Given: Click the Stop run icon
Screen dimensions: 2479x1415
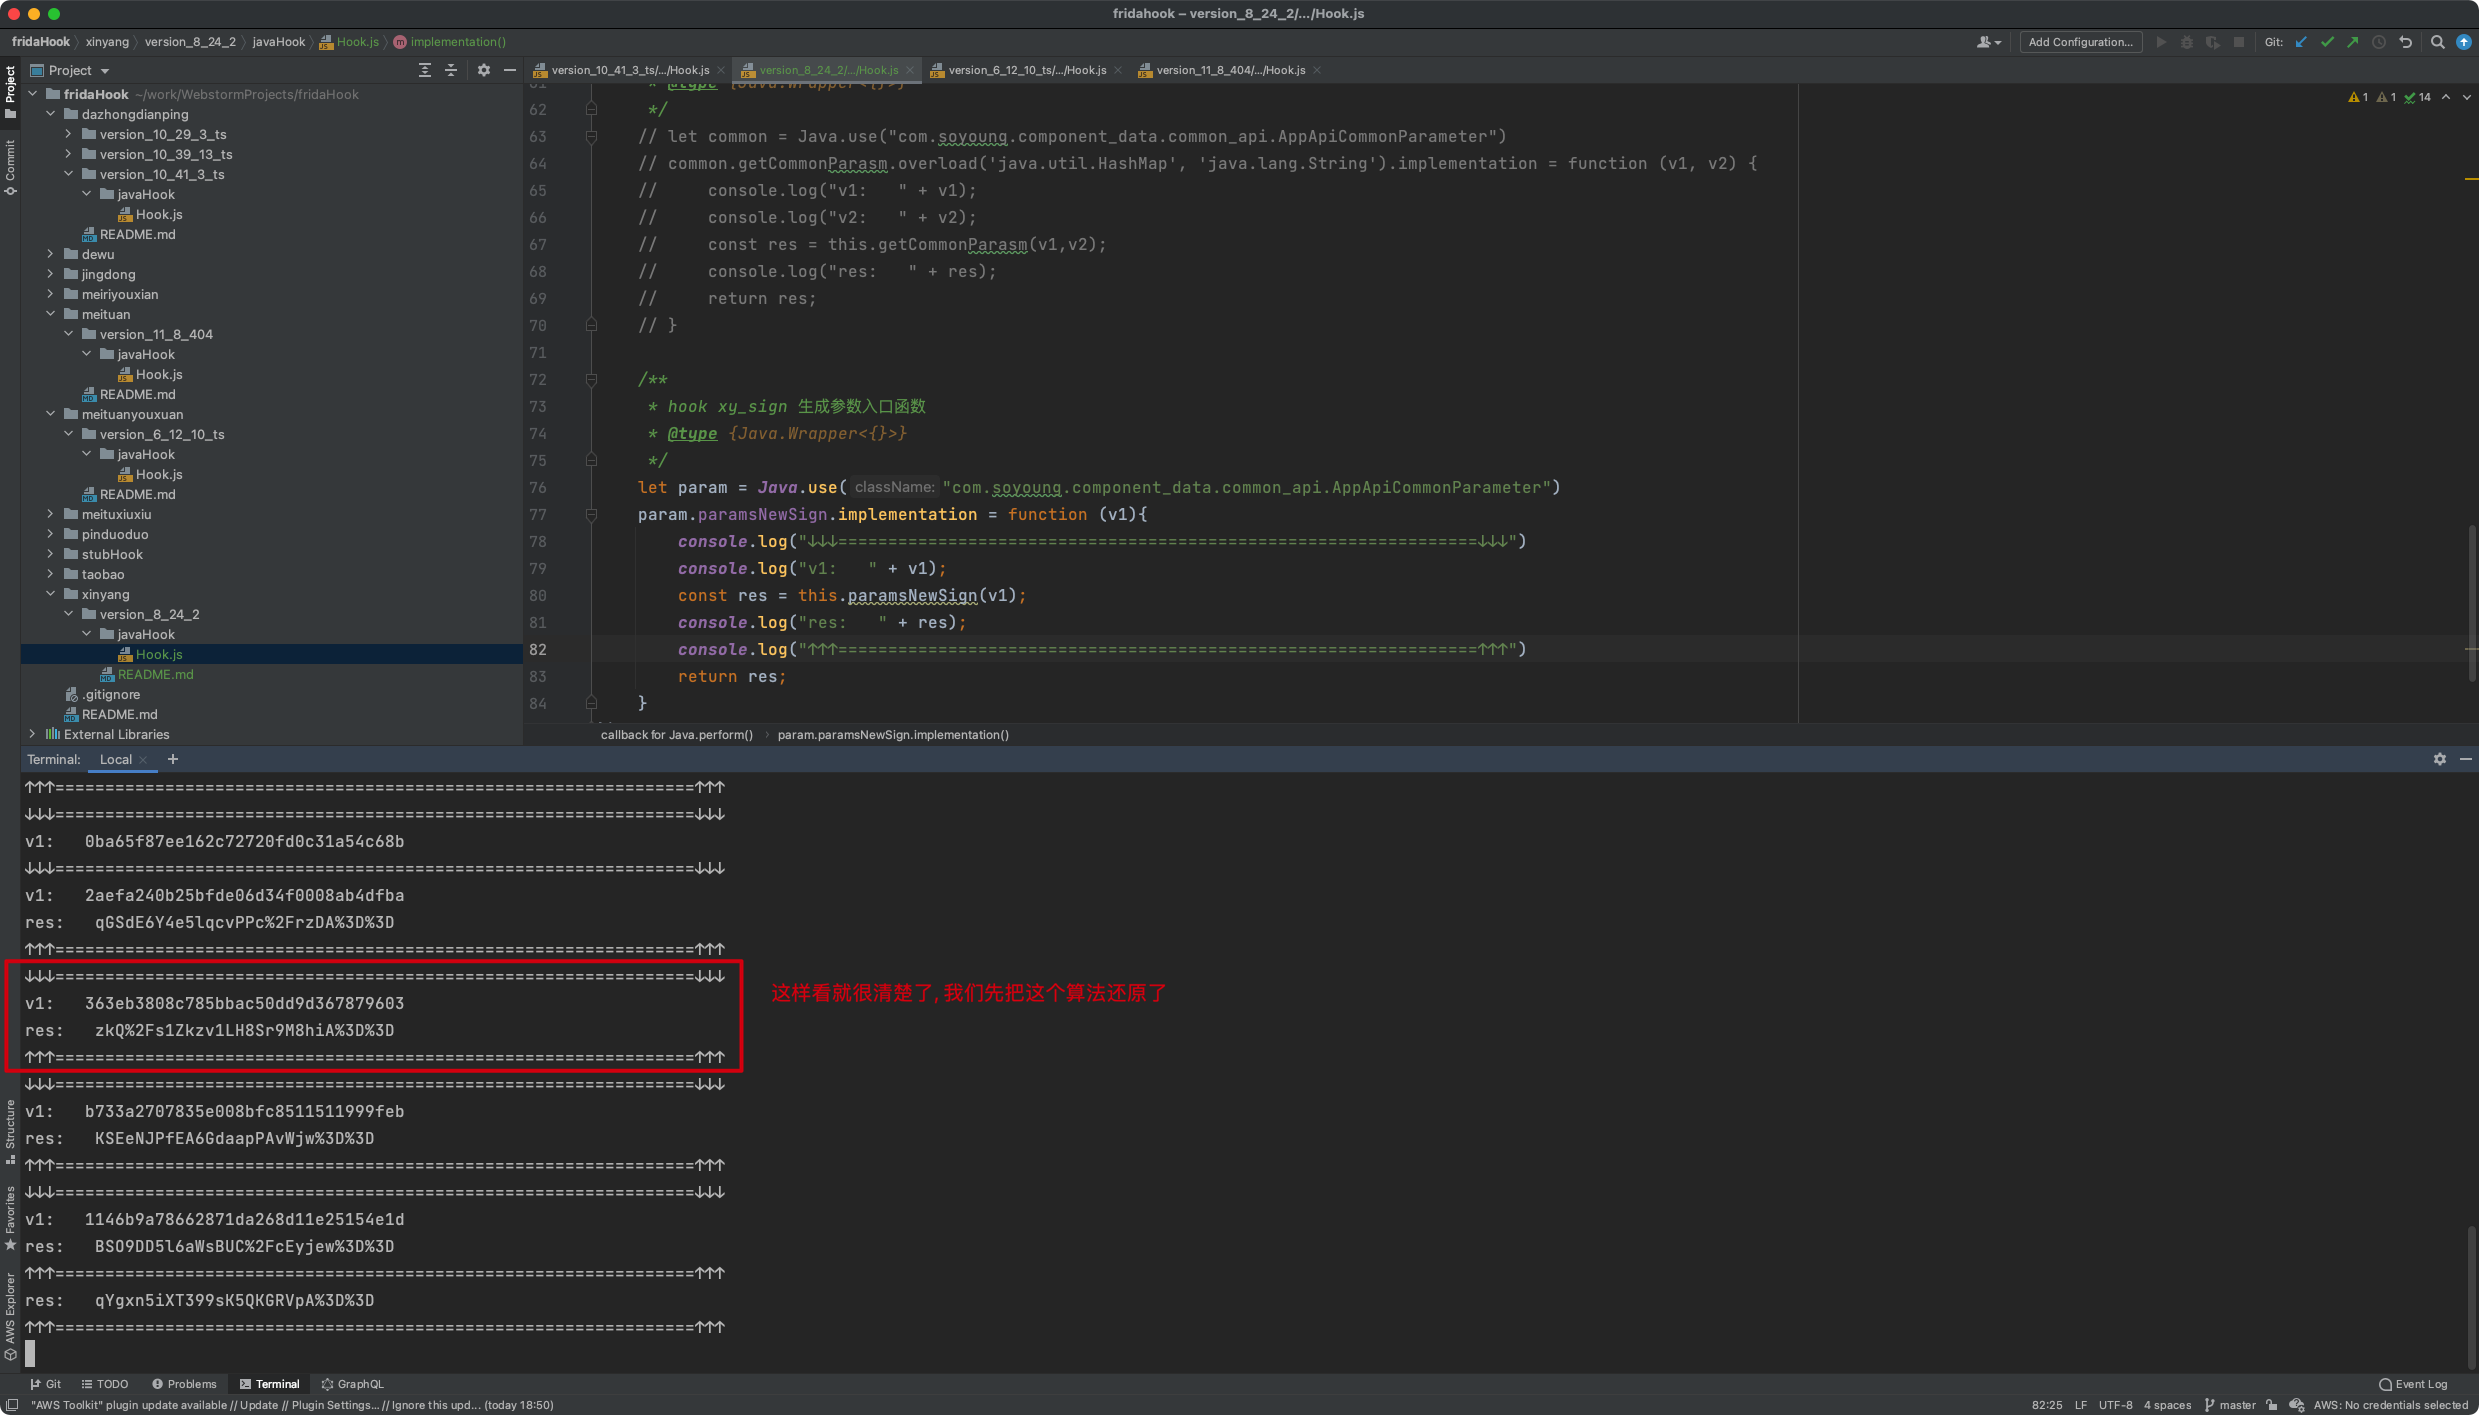Looking at the screenshot, I should [x=2239, y=42].
